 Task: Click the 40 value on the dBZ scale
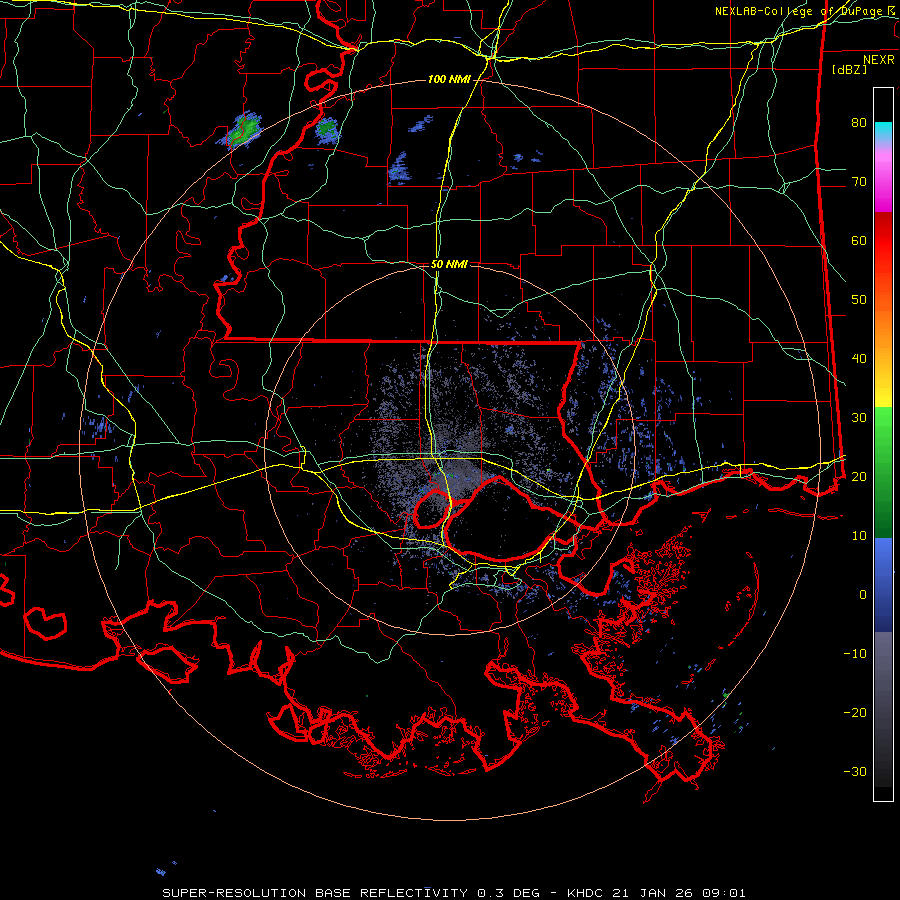[x=859, y=359]
